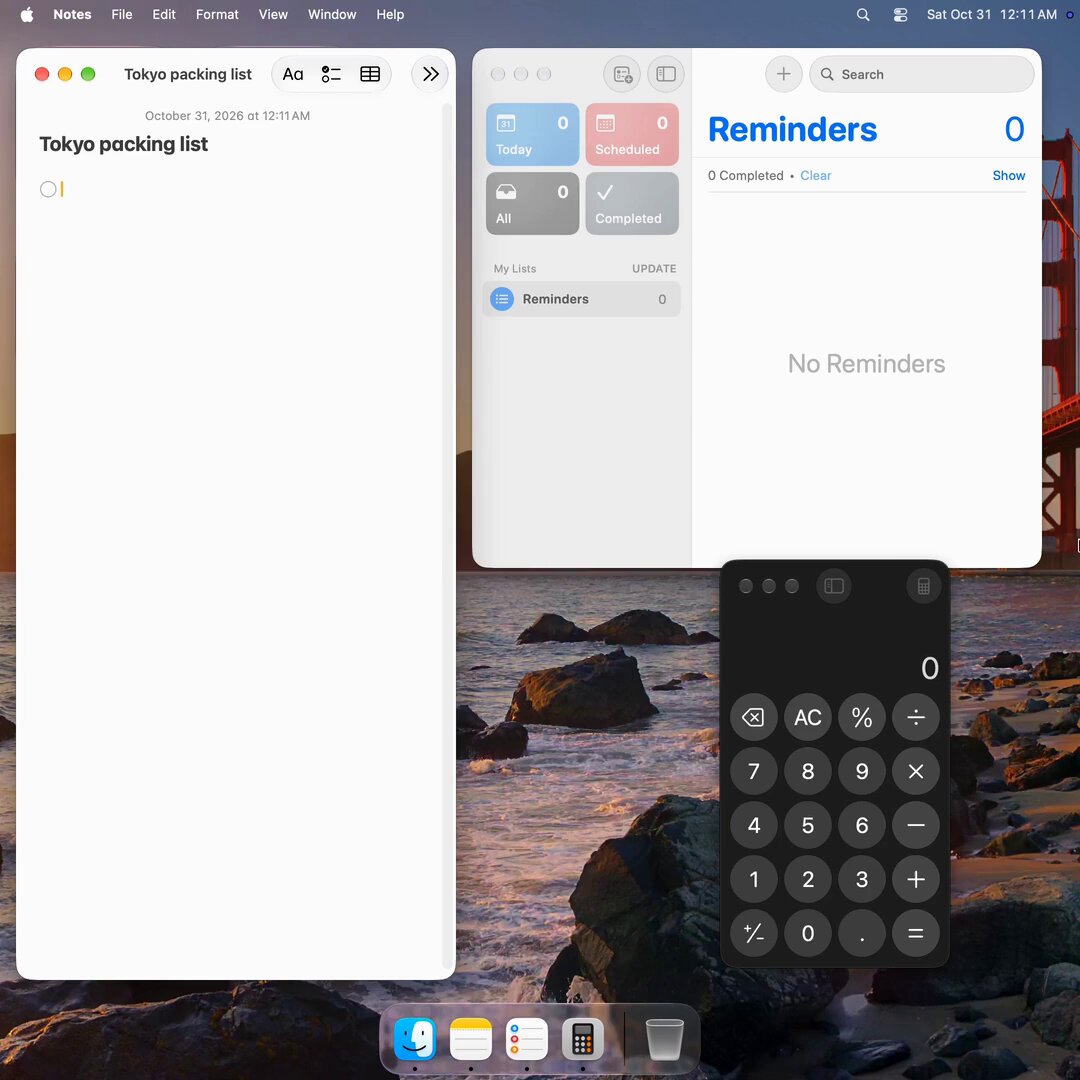Toggle the Calculator sidebar icon
The image size is (1080, 1080).
point(833,586)
